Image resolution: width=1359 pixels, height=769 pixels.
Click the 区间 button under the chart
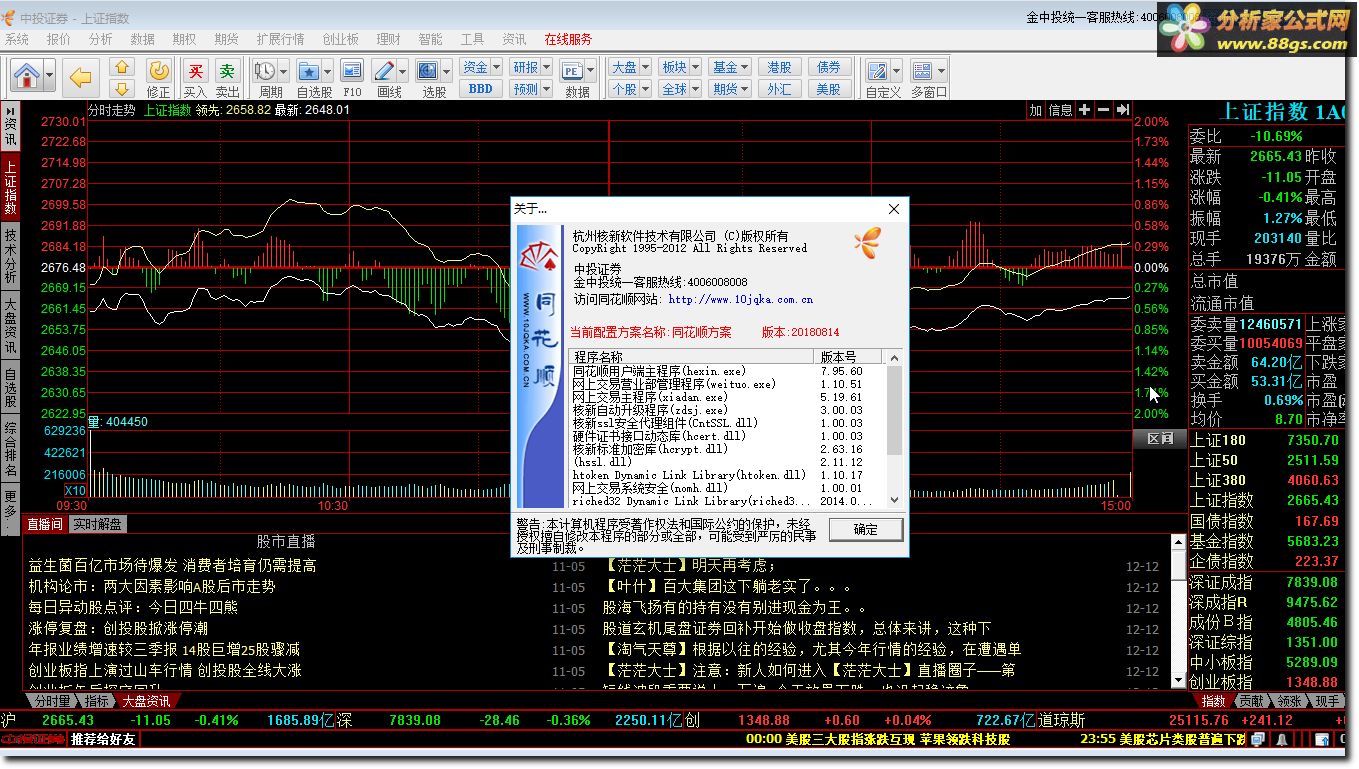1159,439
